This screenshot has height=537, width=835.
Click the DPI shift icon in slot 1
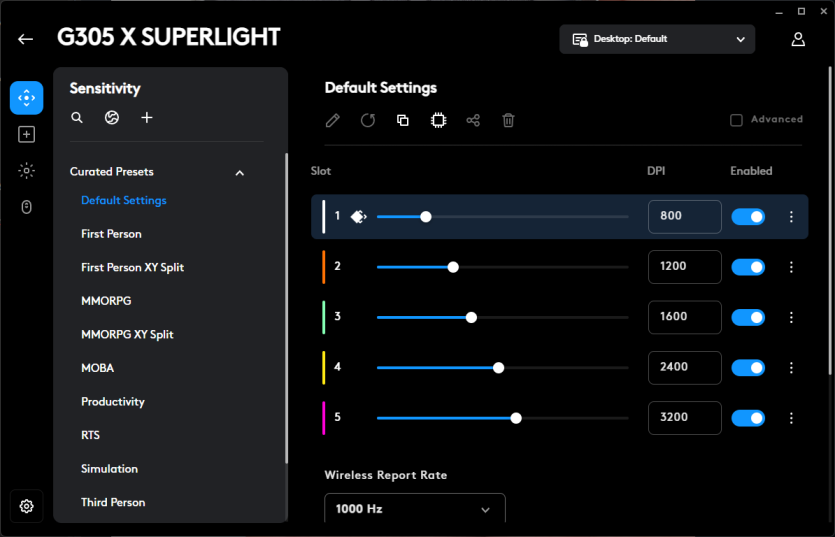click(x=358, y=217)
